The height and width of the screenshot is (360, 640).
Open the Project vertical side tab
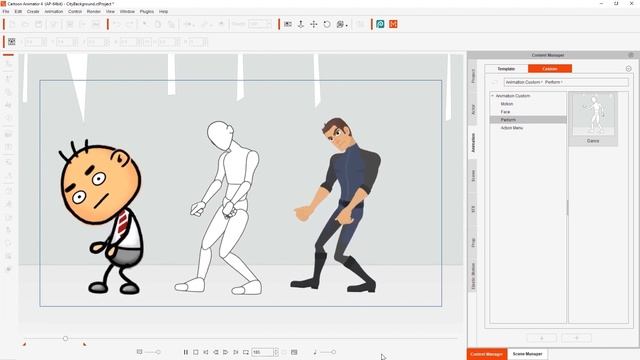pyautogui.click(x=473, y=76)
